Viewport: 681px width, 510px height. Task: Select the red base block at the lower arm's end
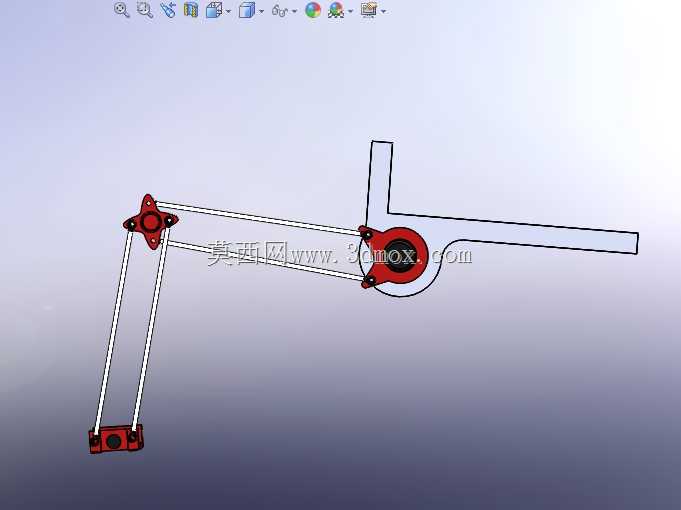pyautogui.click(x=116, y=440)
